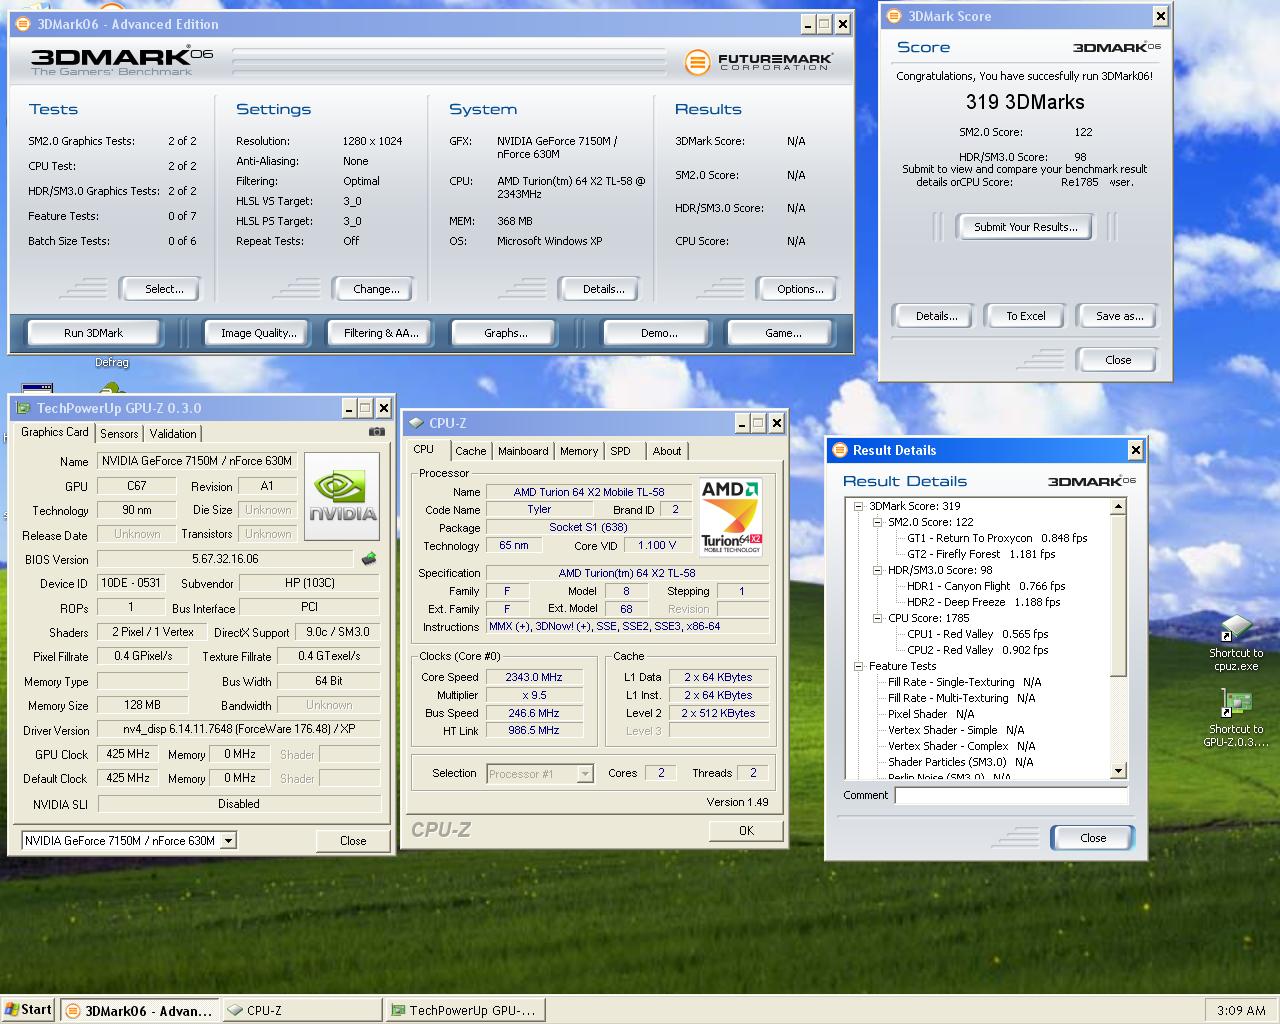Screen dimensions: 1280x1024
Task: Click Change... under Settings
Action: (376, 289)
